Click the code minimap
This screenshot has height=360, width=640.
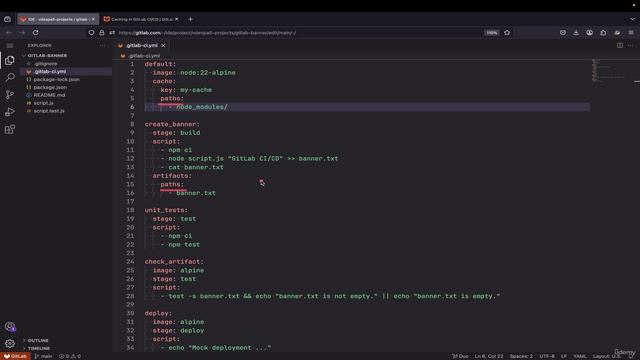tap(608, 71)
